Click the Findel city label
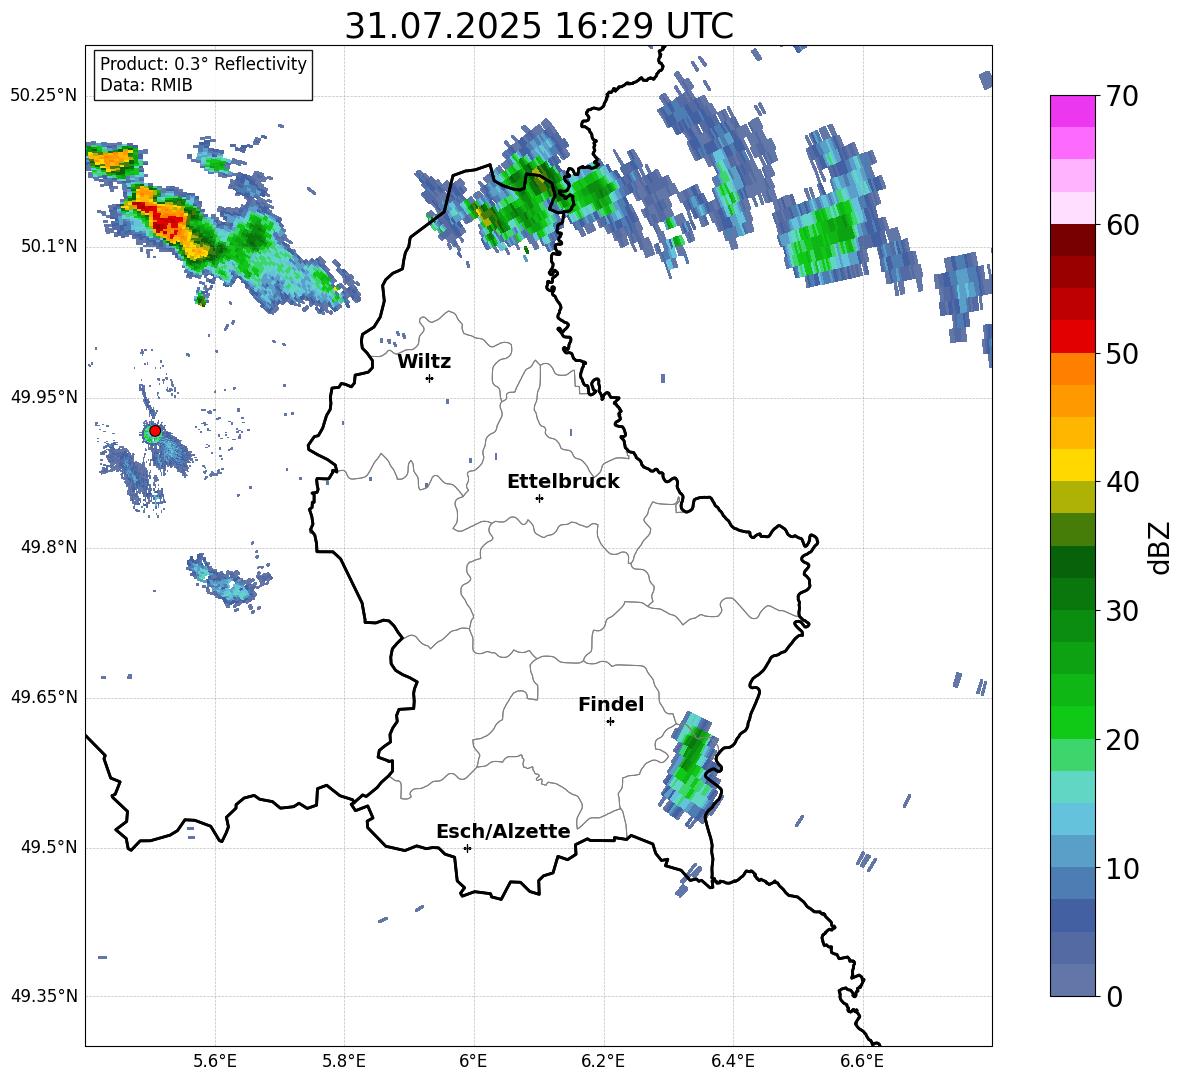The width and height of the screenshot is (1184, 1081). (611, 704)
